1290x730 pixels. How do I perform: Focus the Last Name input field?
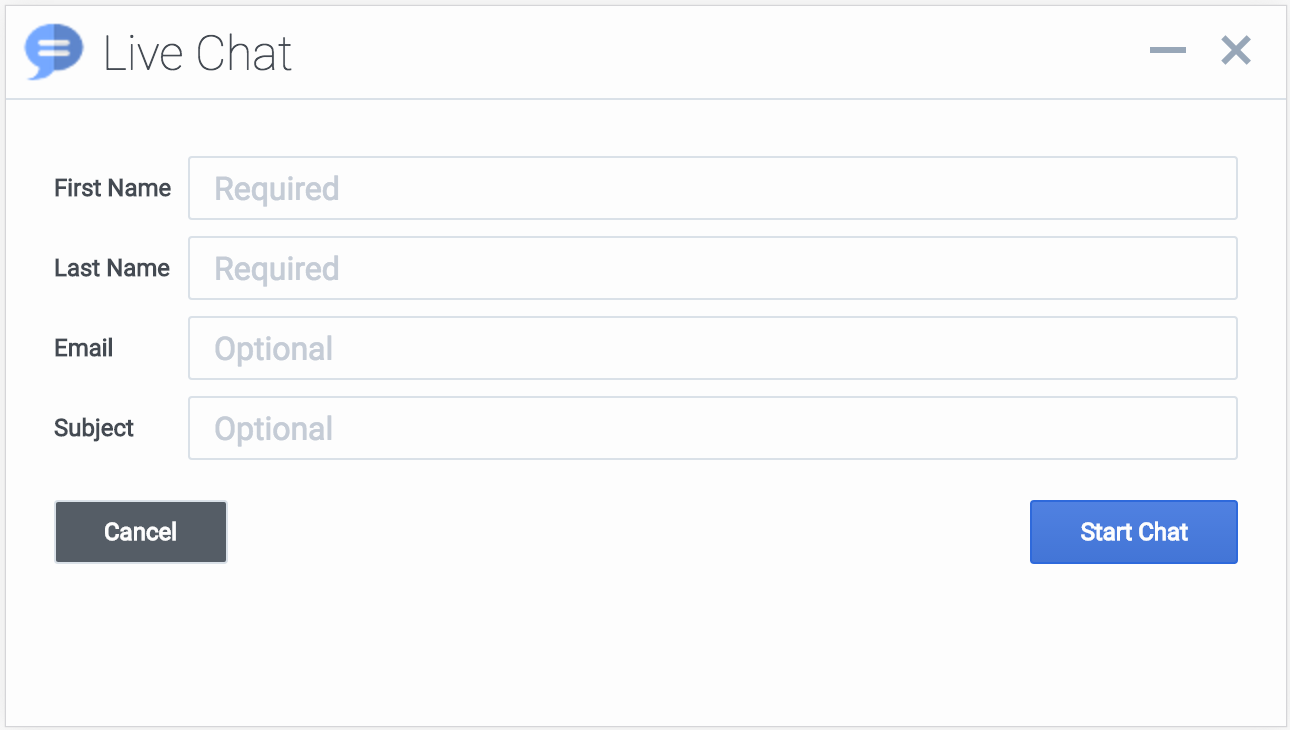[712, 268]
